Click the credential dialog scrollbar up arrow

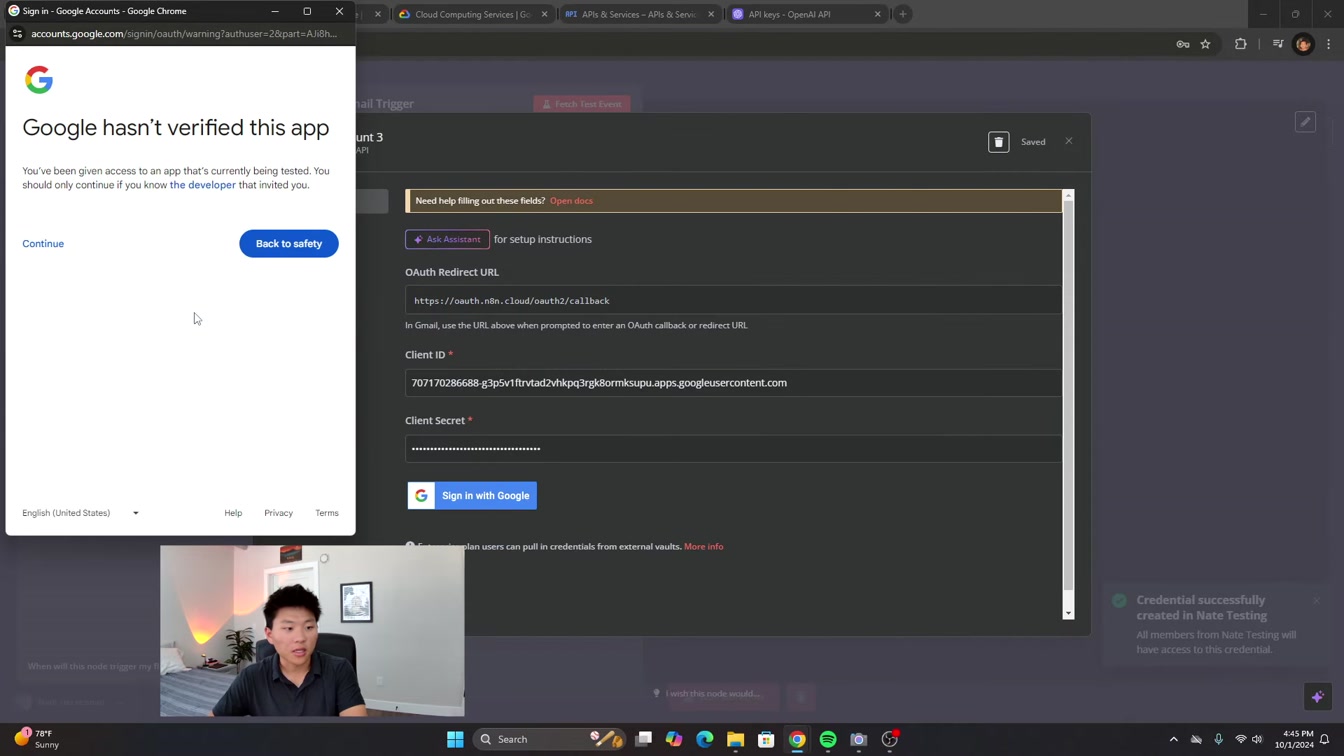coord(1068,195)
